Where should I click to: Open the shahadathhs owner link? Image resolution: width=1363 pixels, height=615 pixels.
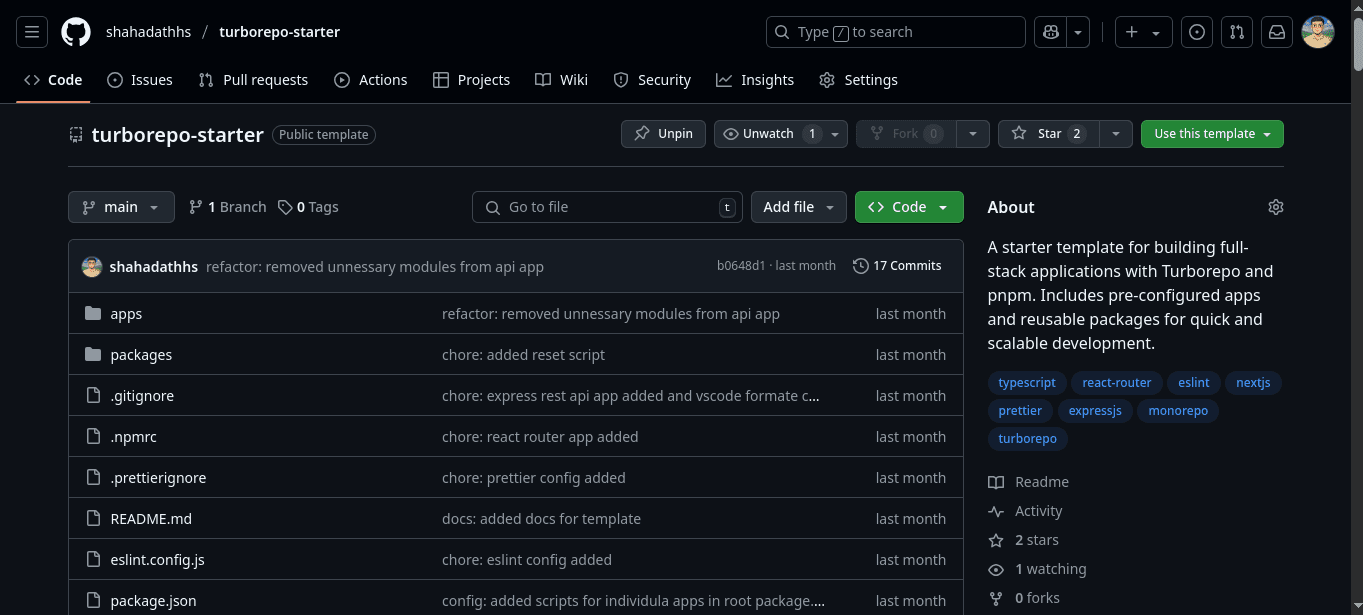point(148,32)
